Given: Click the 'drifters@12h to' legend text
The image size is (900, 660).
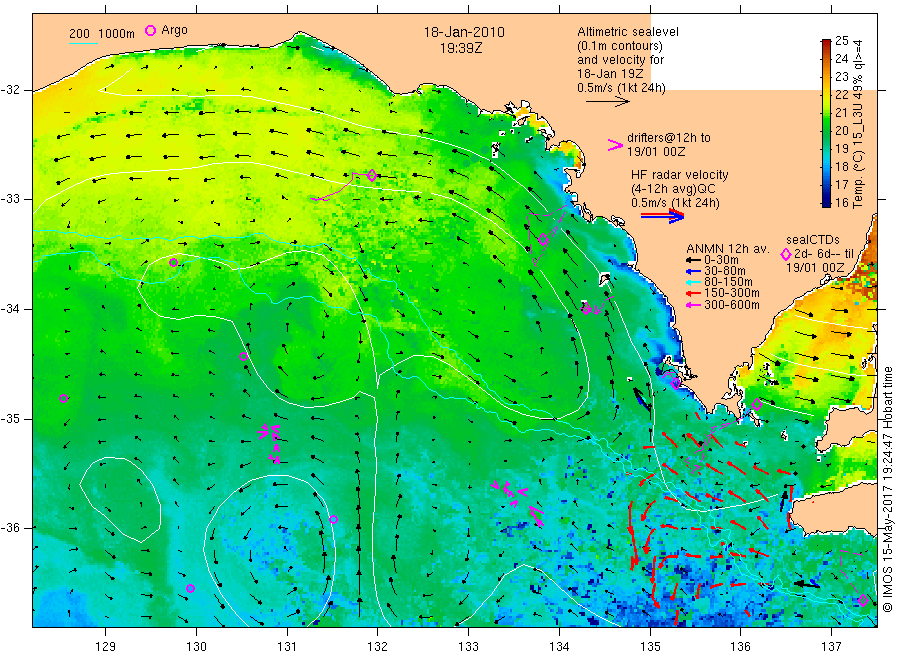Looking at the screenshot, I should click(x=669, y=138).
